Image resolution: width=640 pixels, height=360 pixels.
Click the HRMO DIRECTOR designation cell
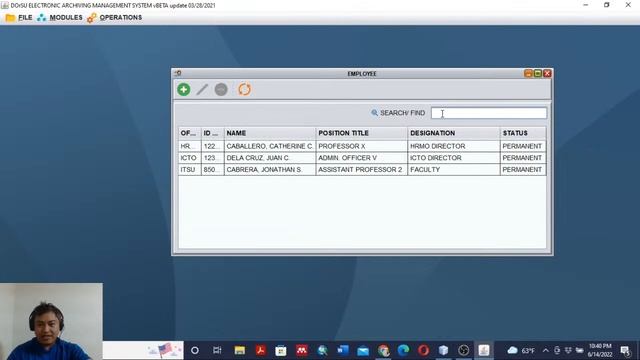click(454, 146)
